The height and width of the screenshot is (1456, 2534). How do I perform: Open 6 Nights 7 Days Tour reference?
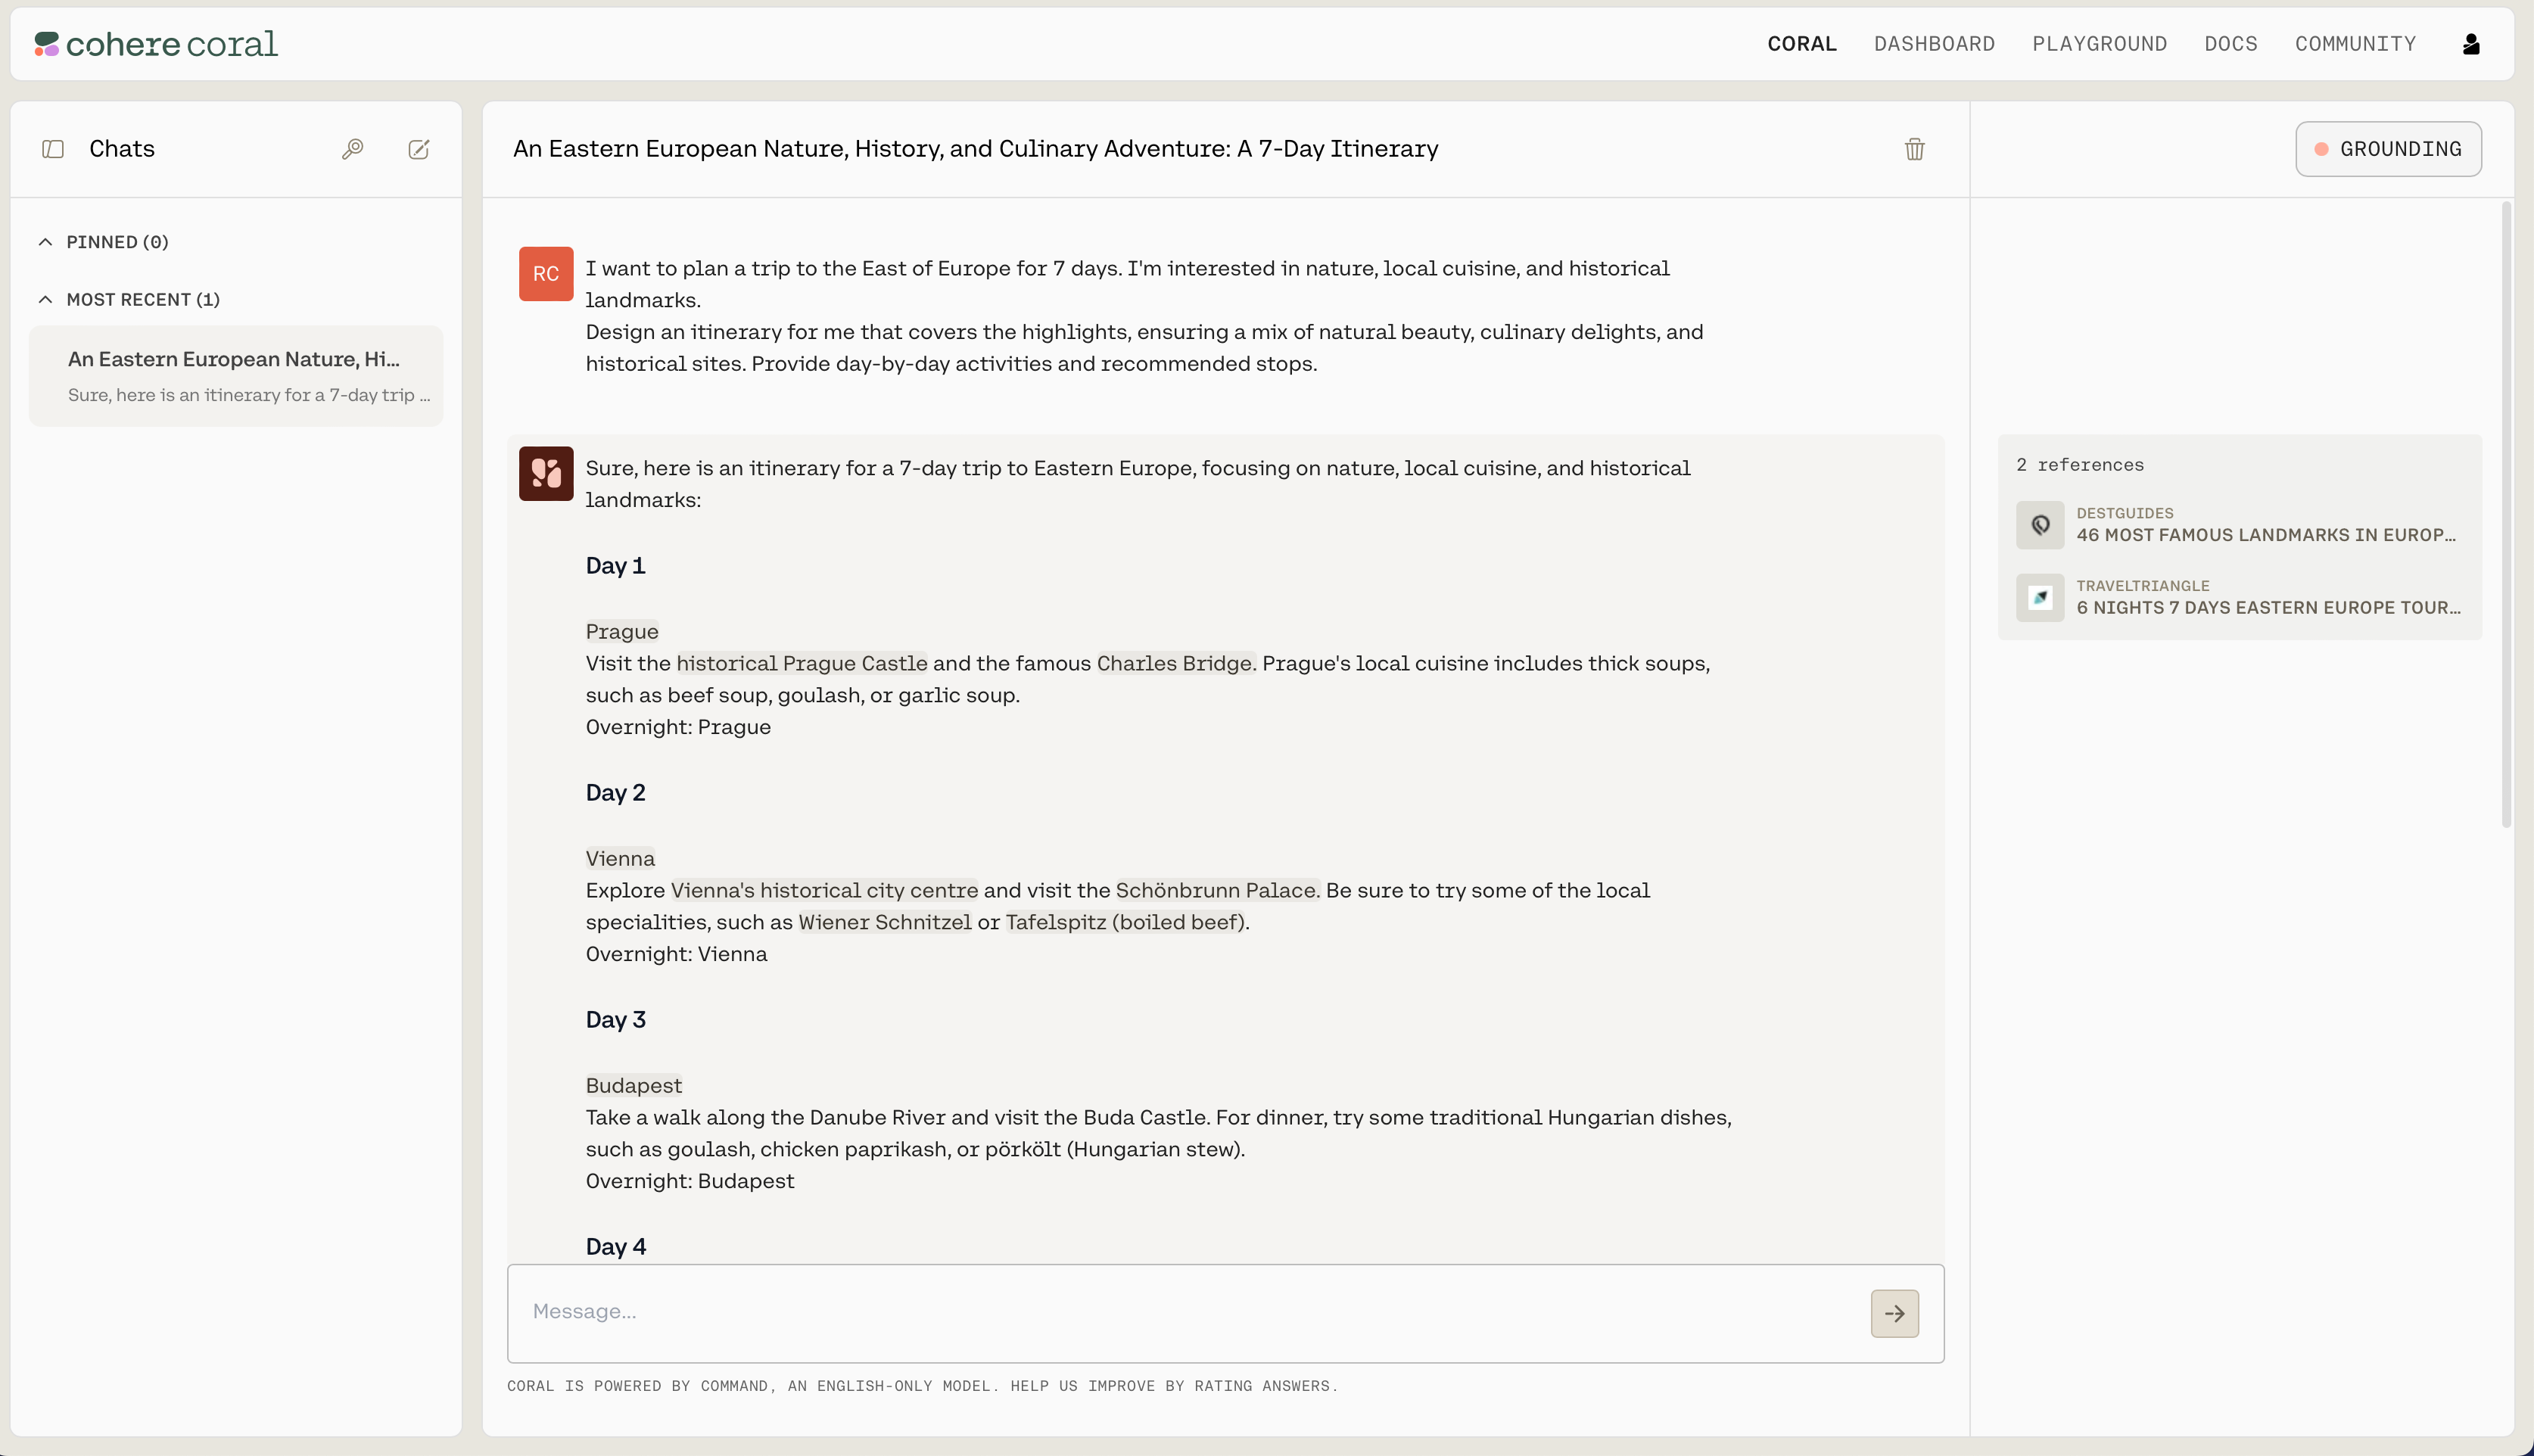click(2268, 608)
